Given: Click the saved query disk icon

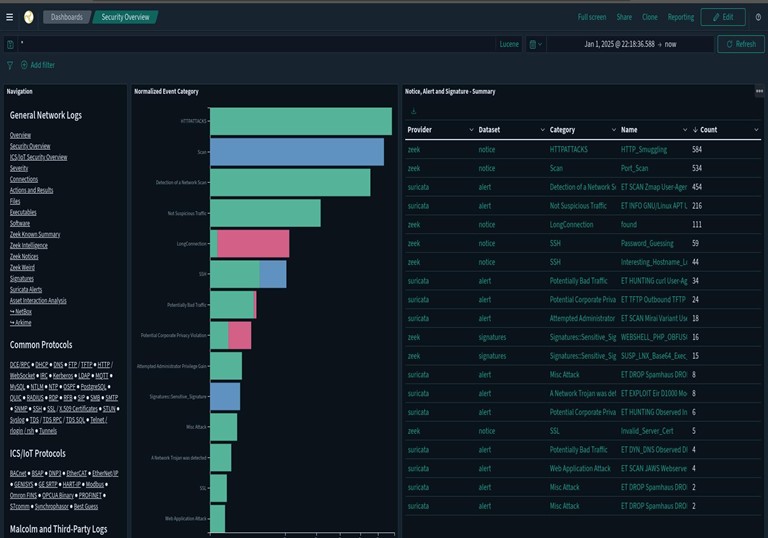Looking at the screenshot, I should click(10, 44).
